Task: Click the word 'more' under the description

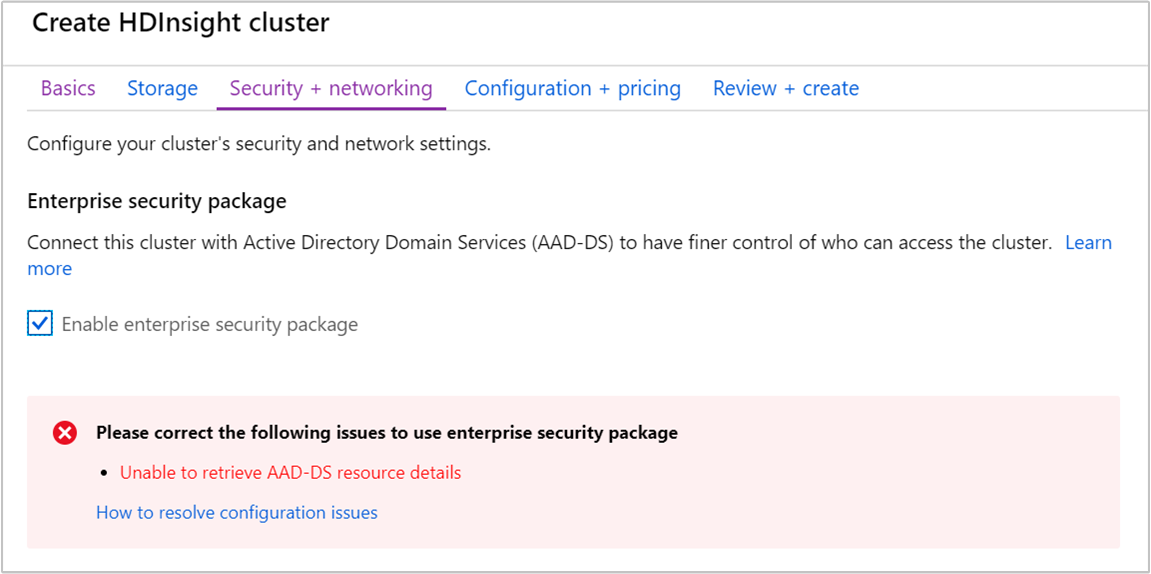Action: point(49,268)
